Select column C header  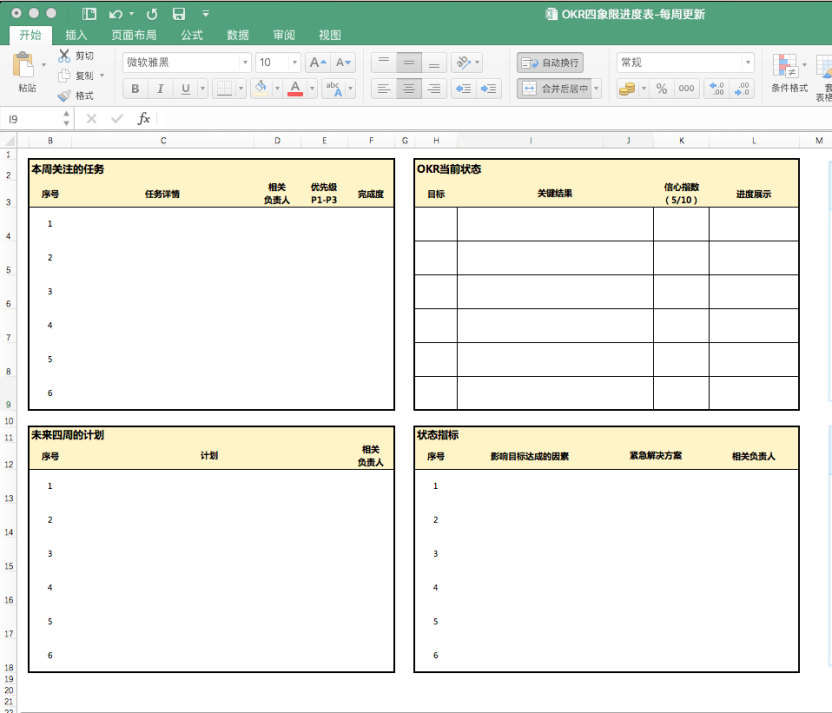coord(163,141)
